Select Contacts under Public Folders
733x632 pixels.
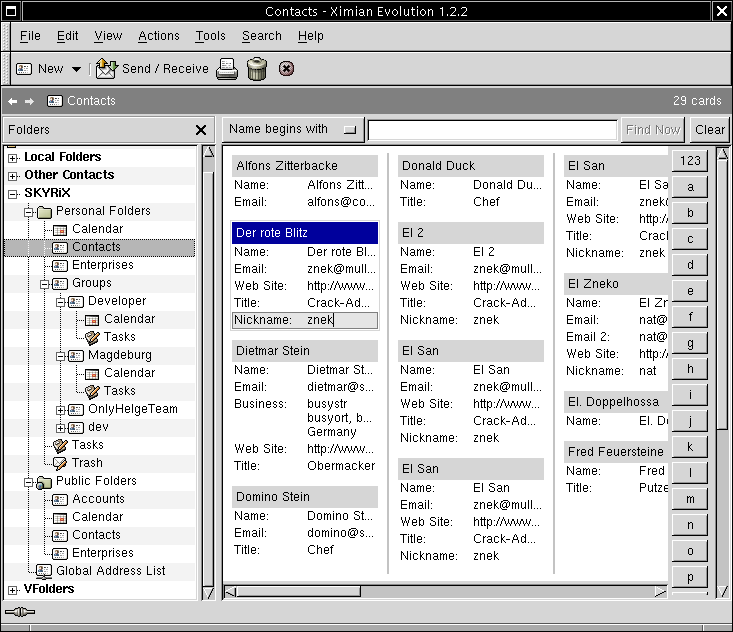pos(96,535)
